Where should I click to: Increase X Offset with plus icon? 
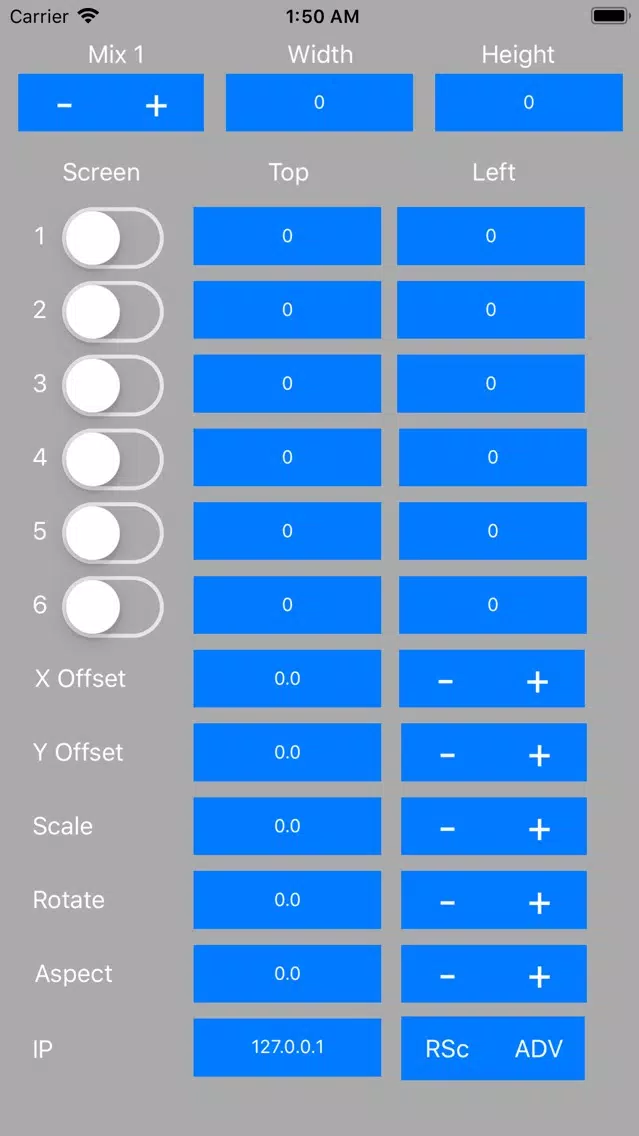click(538, 681)
